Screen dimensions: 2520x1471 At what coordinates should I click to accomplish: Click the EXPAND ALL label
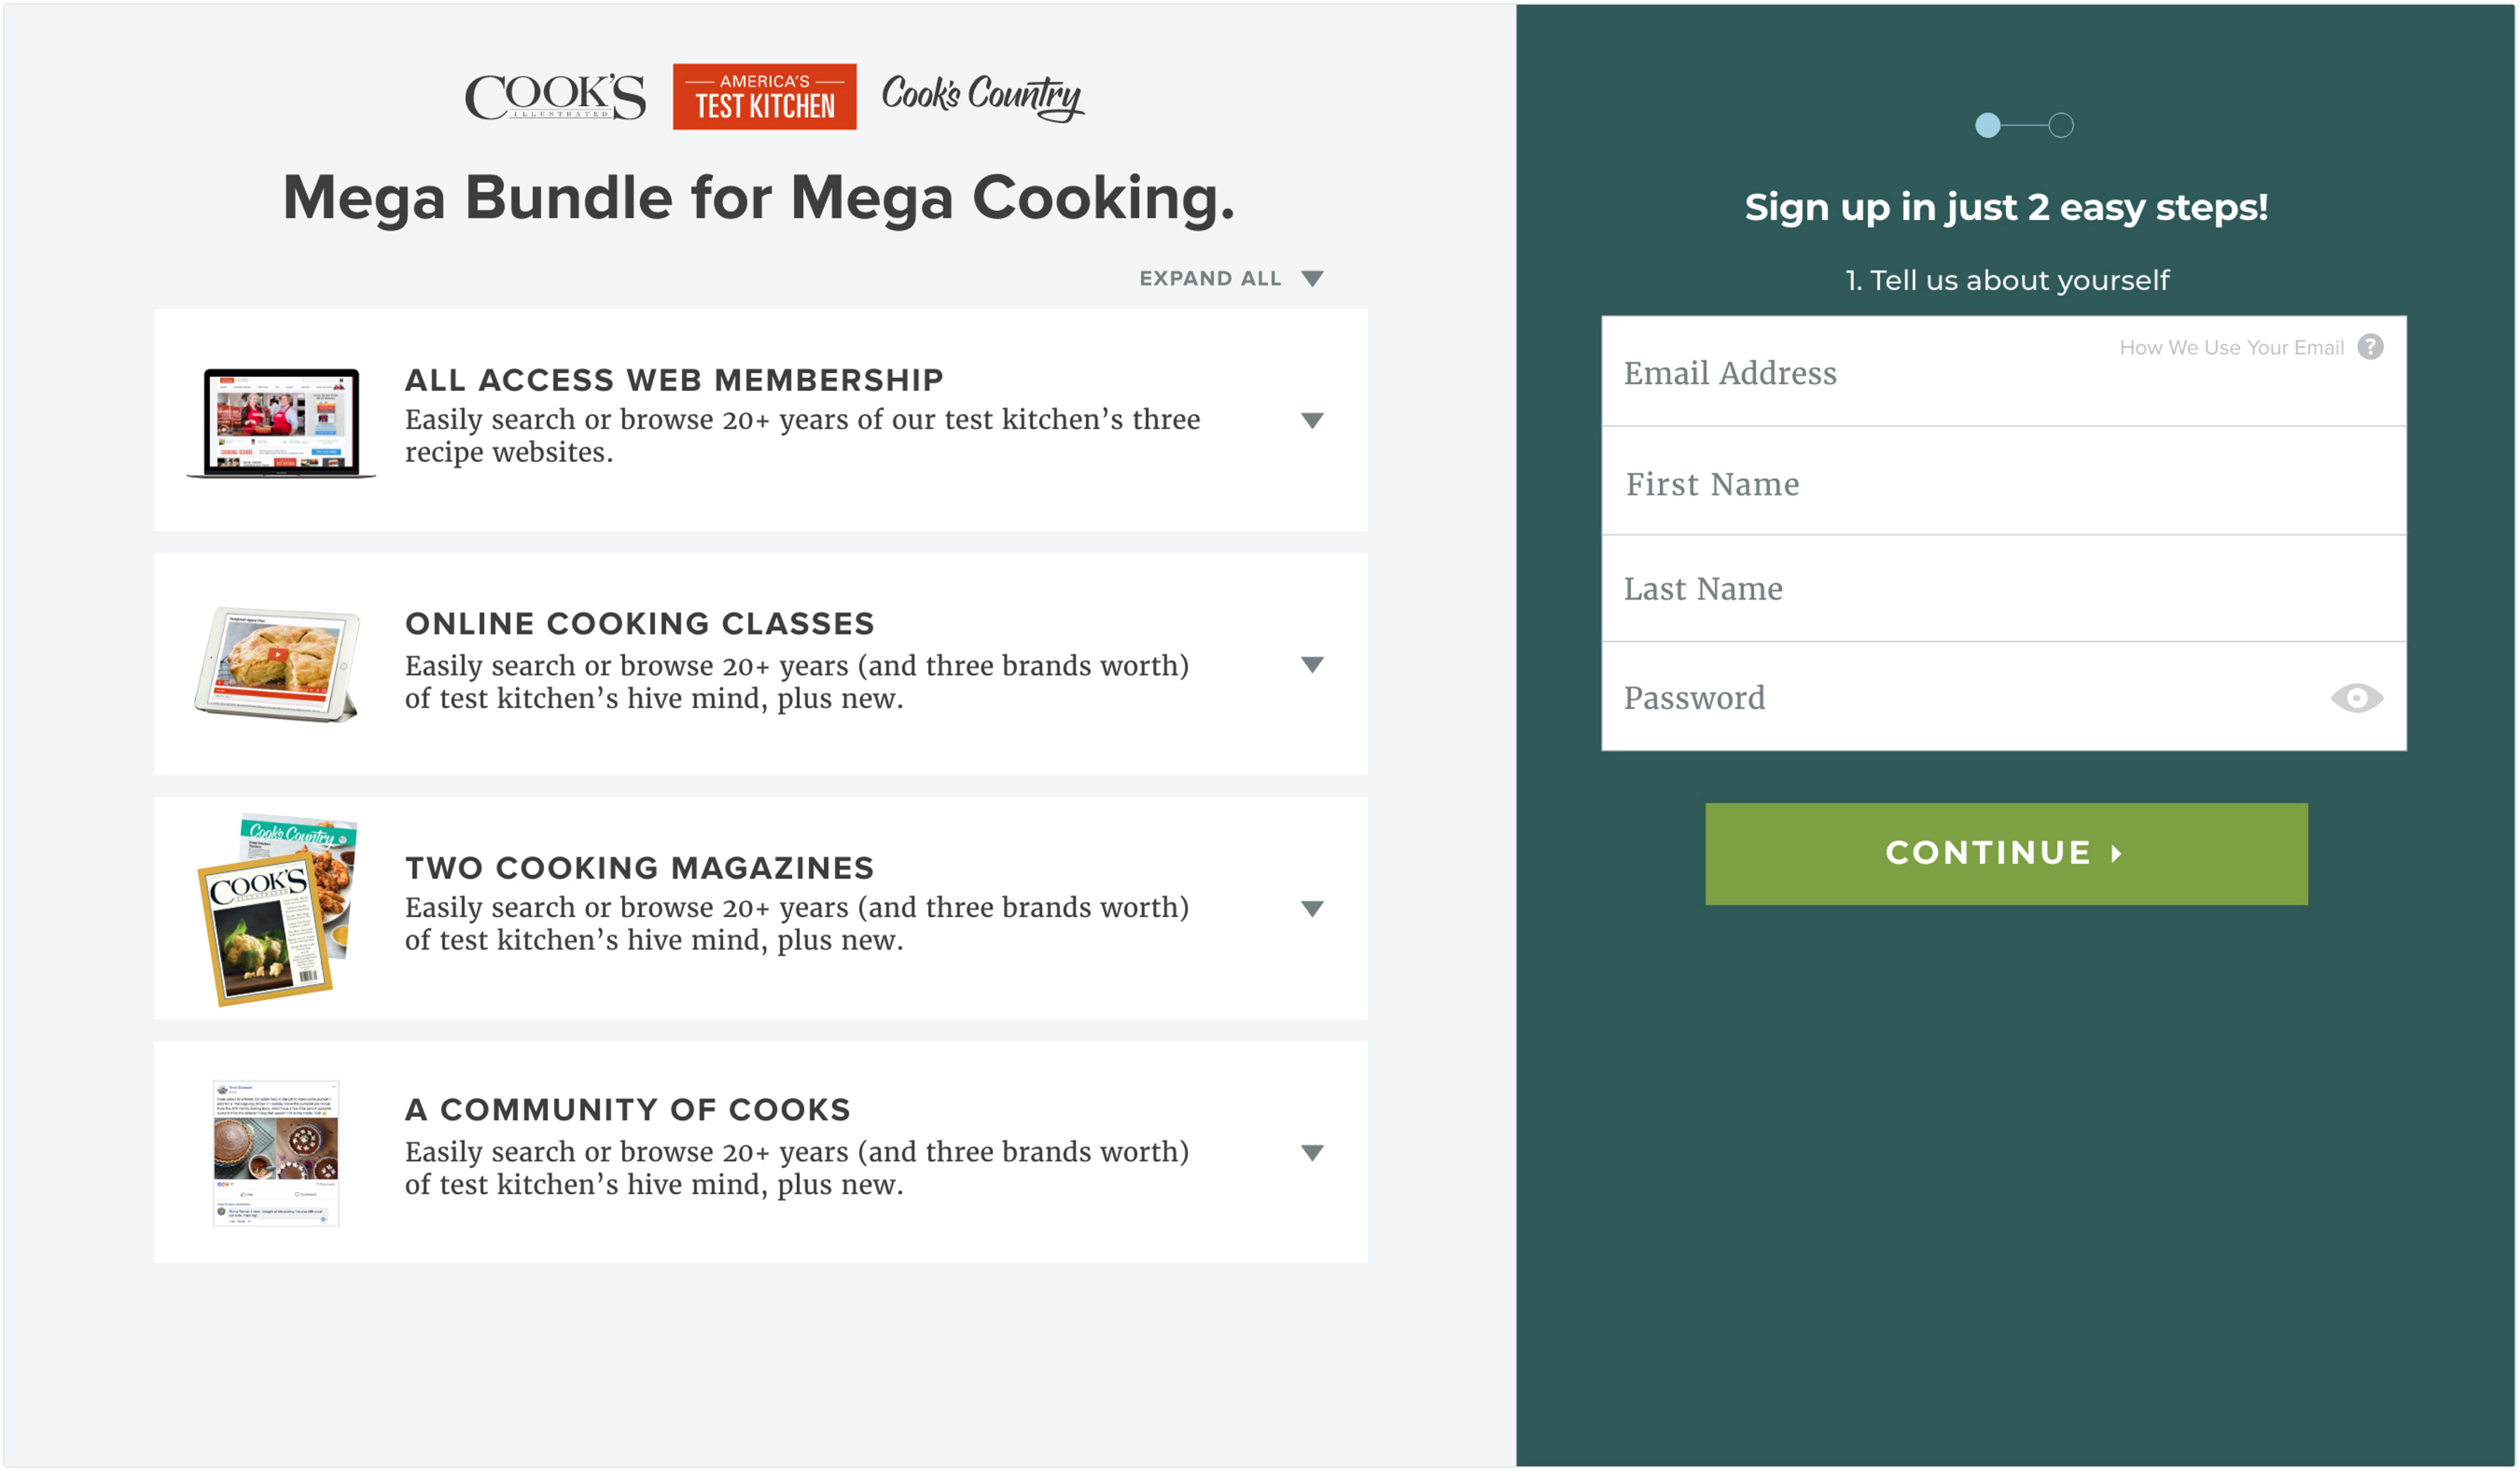click(1210, 279)
